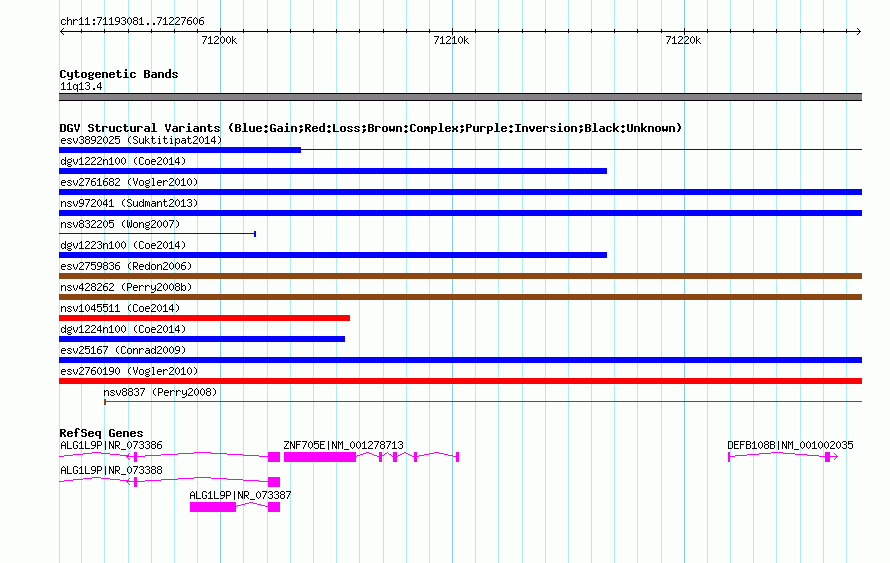Click the left arrowhead of the ruler
The height and width of the screenshot is (563, 890).
(62, 32)
